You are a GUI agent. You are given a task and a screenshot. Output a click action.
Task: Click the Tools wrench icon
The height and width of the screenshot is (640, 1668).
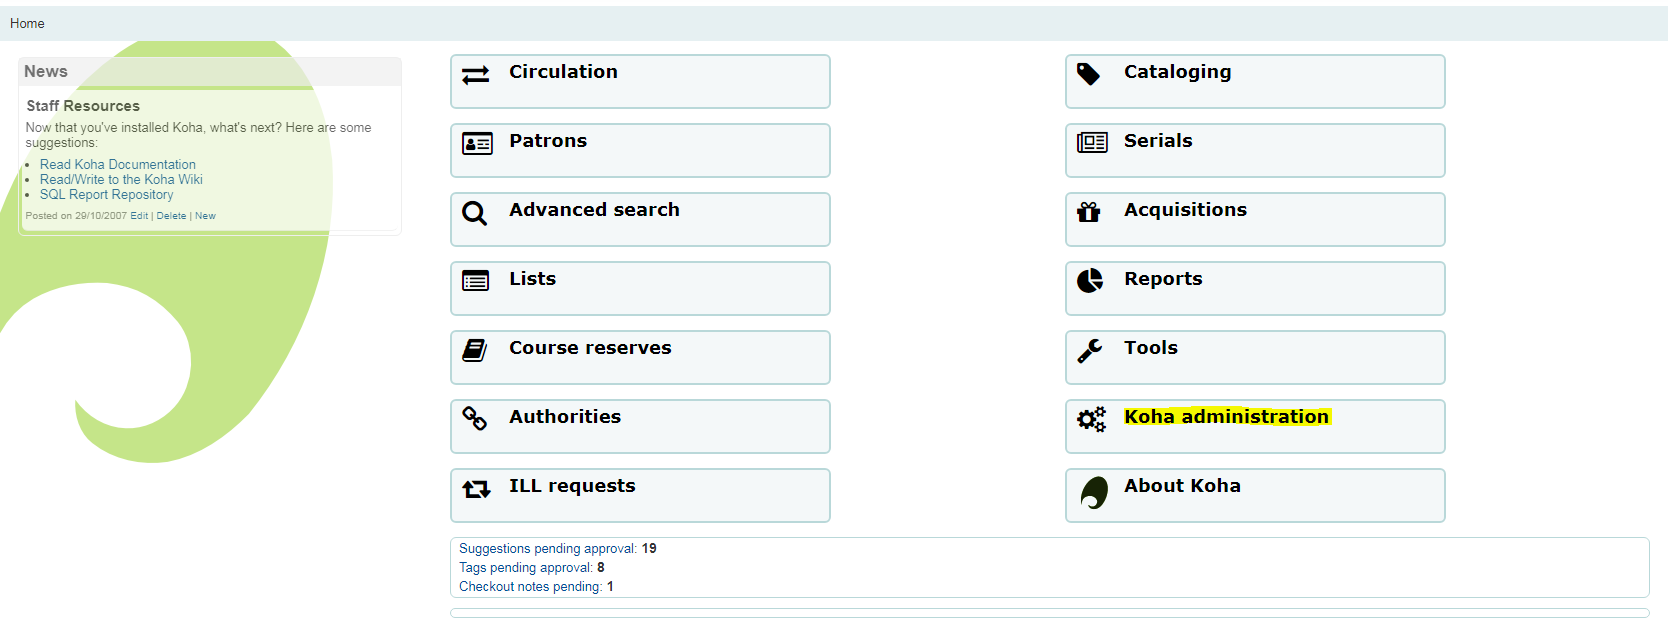coord(1090,350)
